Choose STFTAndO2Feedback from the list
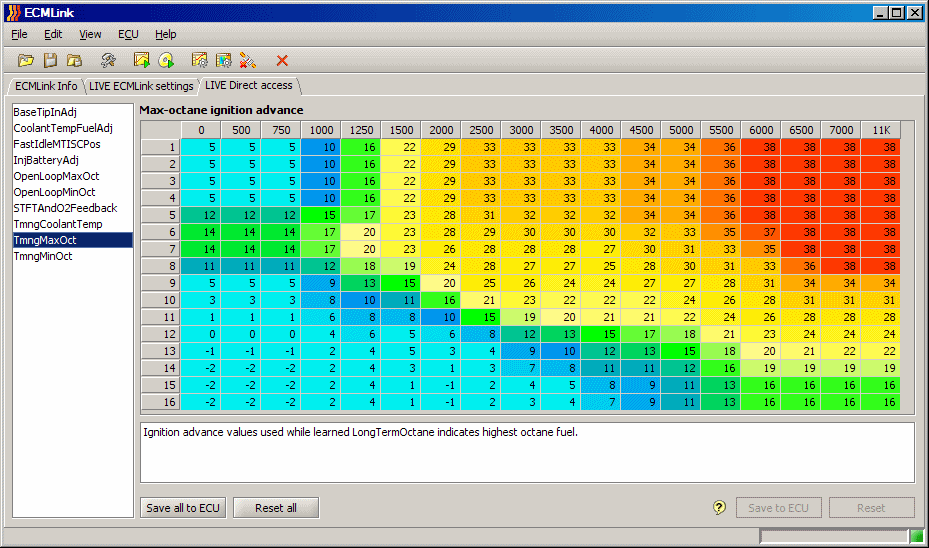929x548 pixels. (x=65, y=208)
